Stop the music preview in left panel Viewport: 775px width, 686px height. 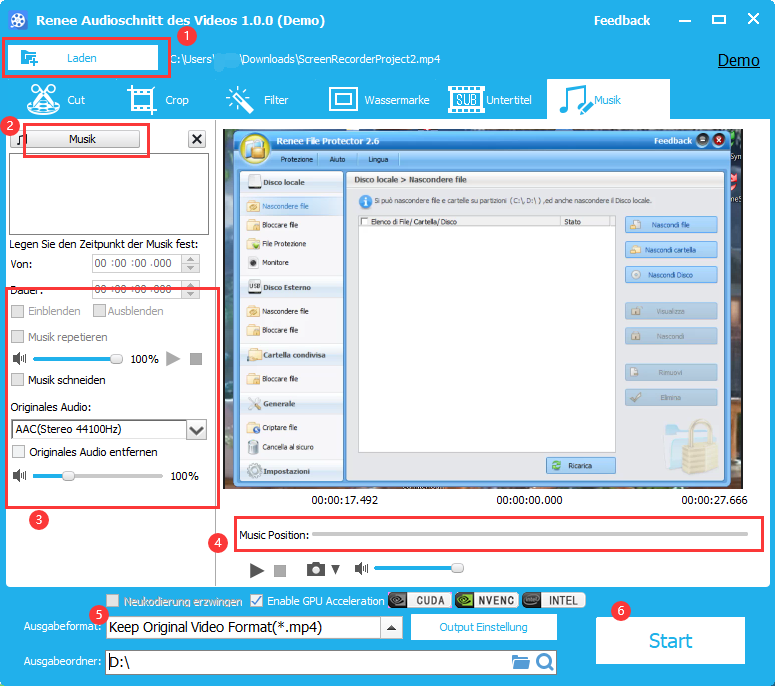pos(196,359)
